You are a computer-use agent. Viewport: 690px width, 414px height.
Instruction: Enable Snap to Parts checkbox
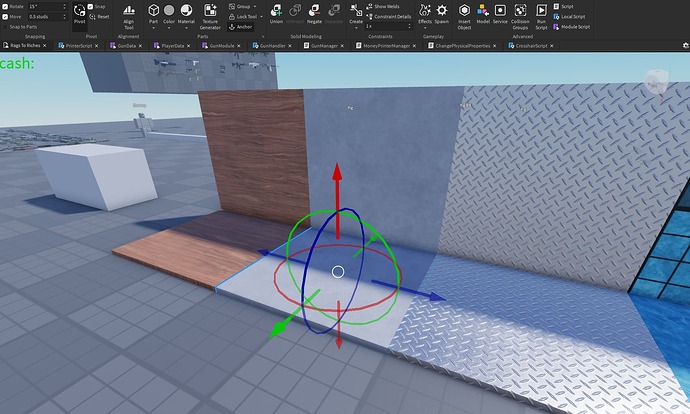click(5, 27)
